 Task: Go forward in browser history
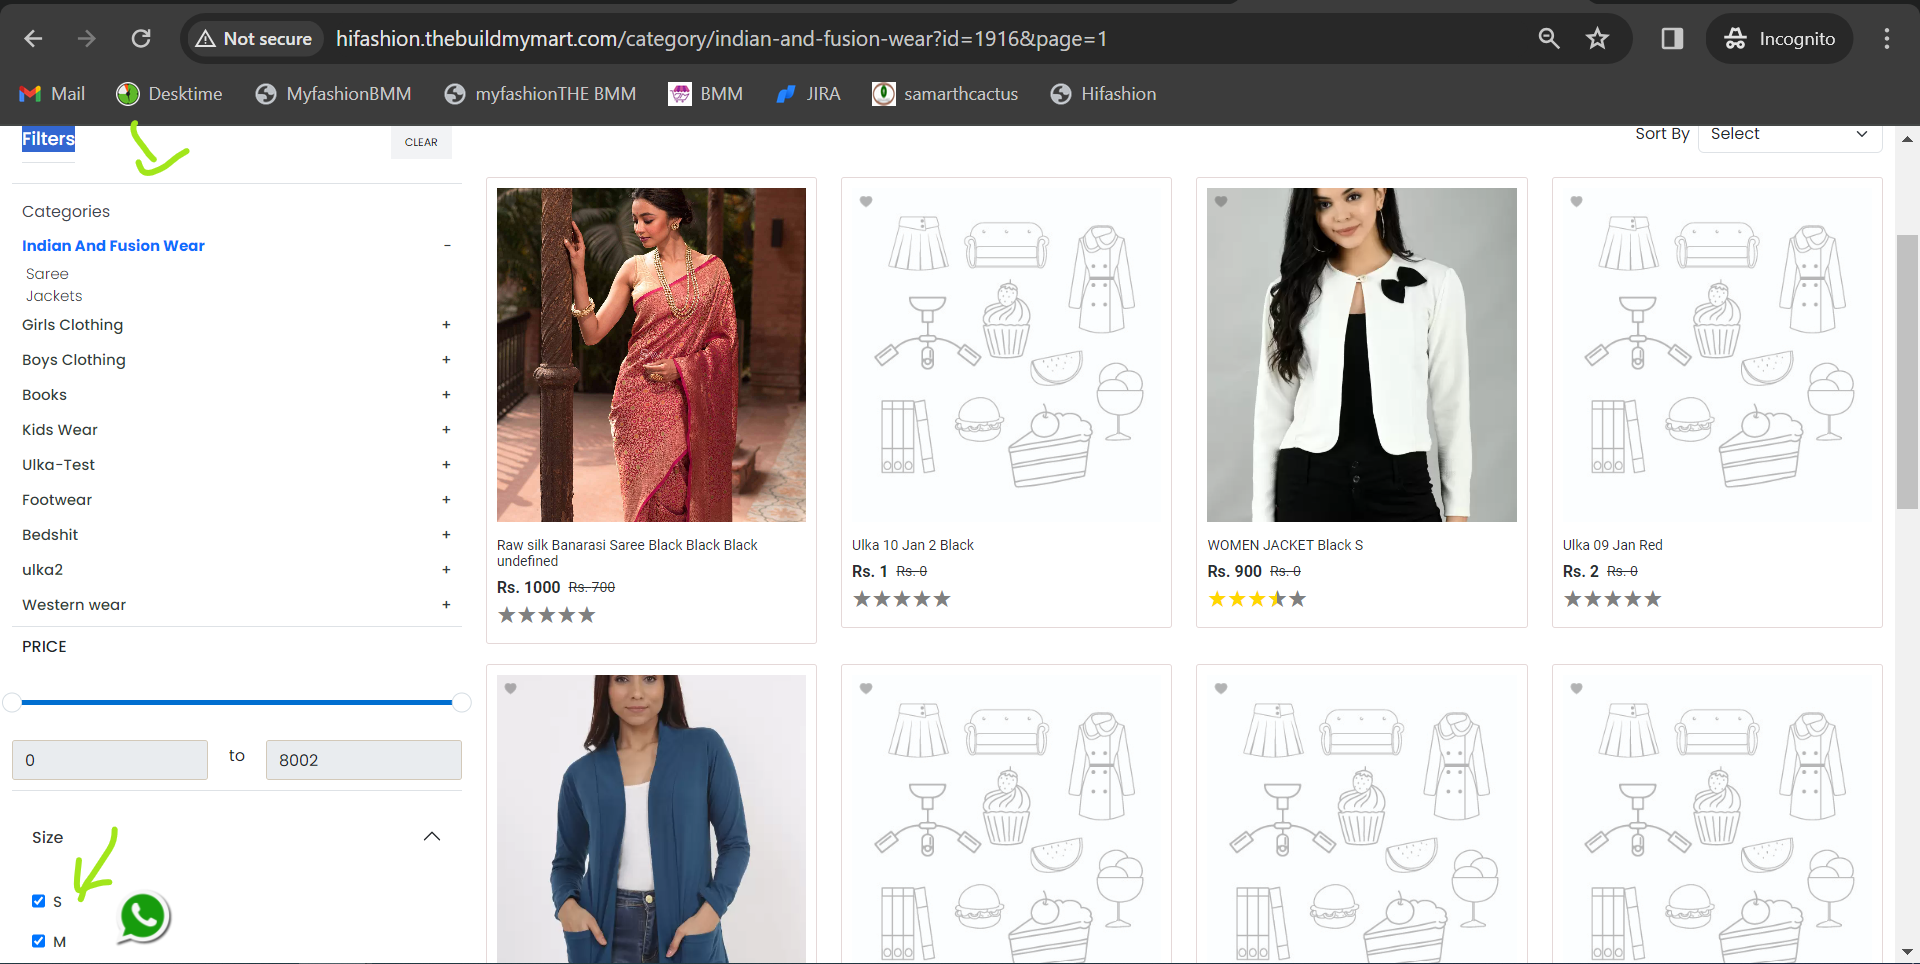[87, 39]
